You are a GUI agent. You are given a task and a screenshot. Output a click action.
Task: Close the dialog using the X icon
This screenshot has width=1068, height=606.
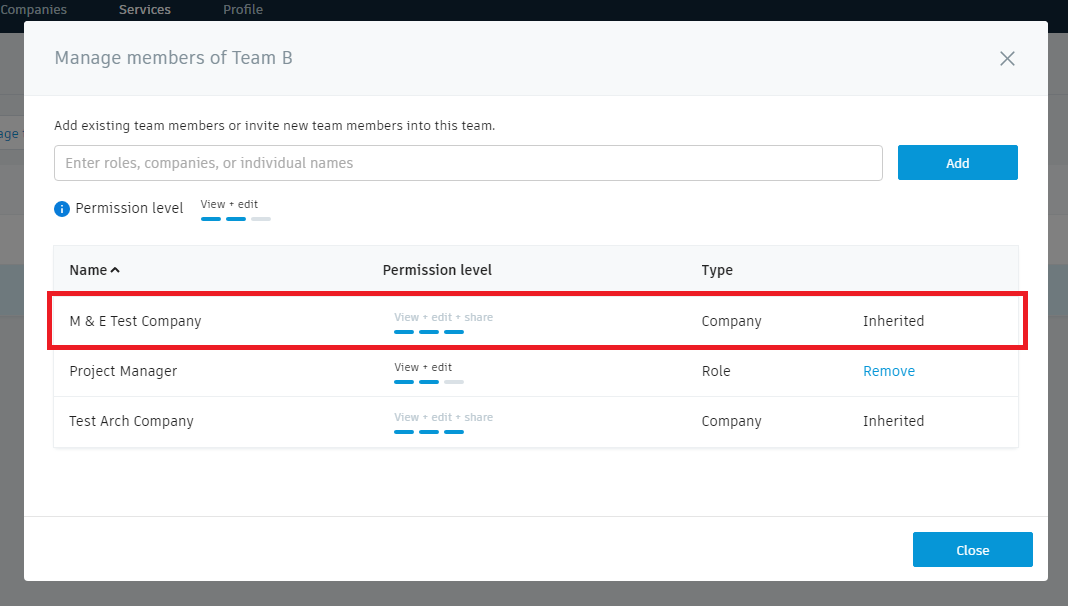[x=1007, y=59]
